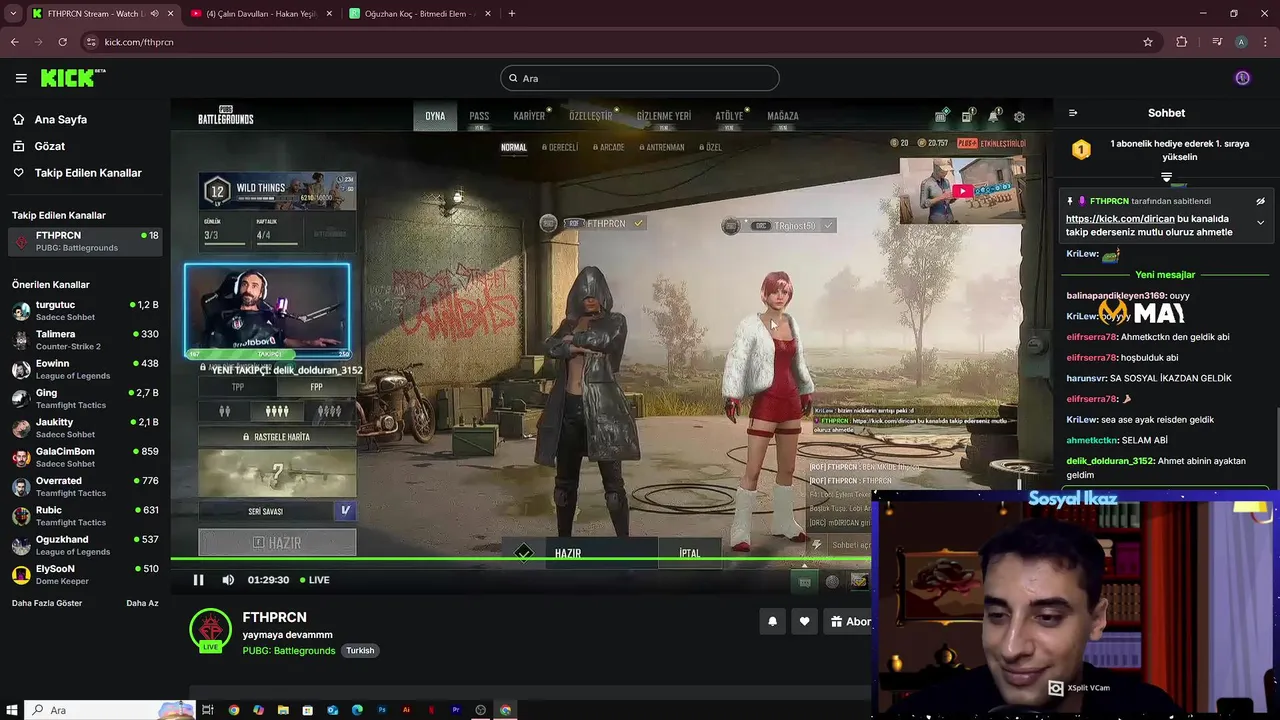Screen dimensions: 1280x720
Task: Open Task View in taskbar
Action: tap(208, 710)
